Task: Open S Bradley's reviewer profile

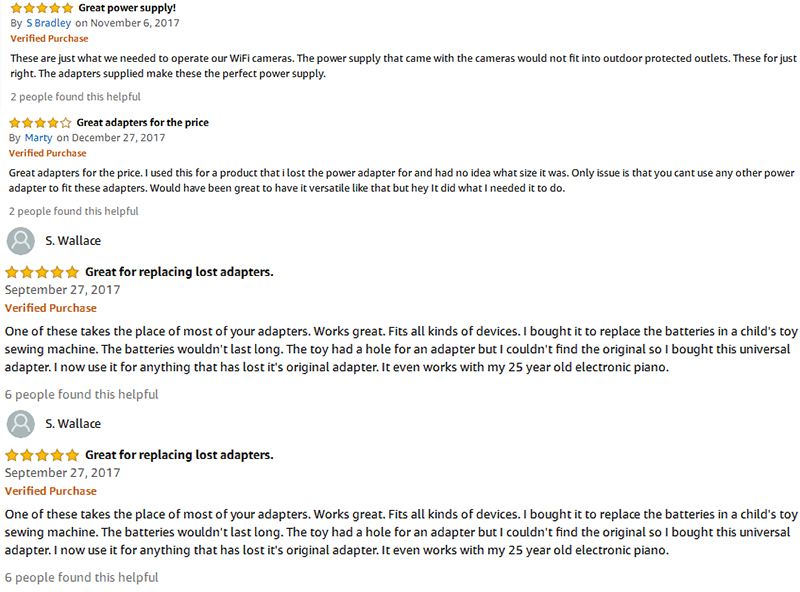Action: point(48,23)
